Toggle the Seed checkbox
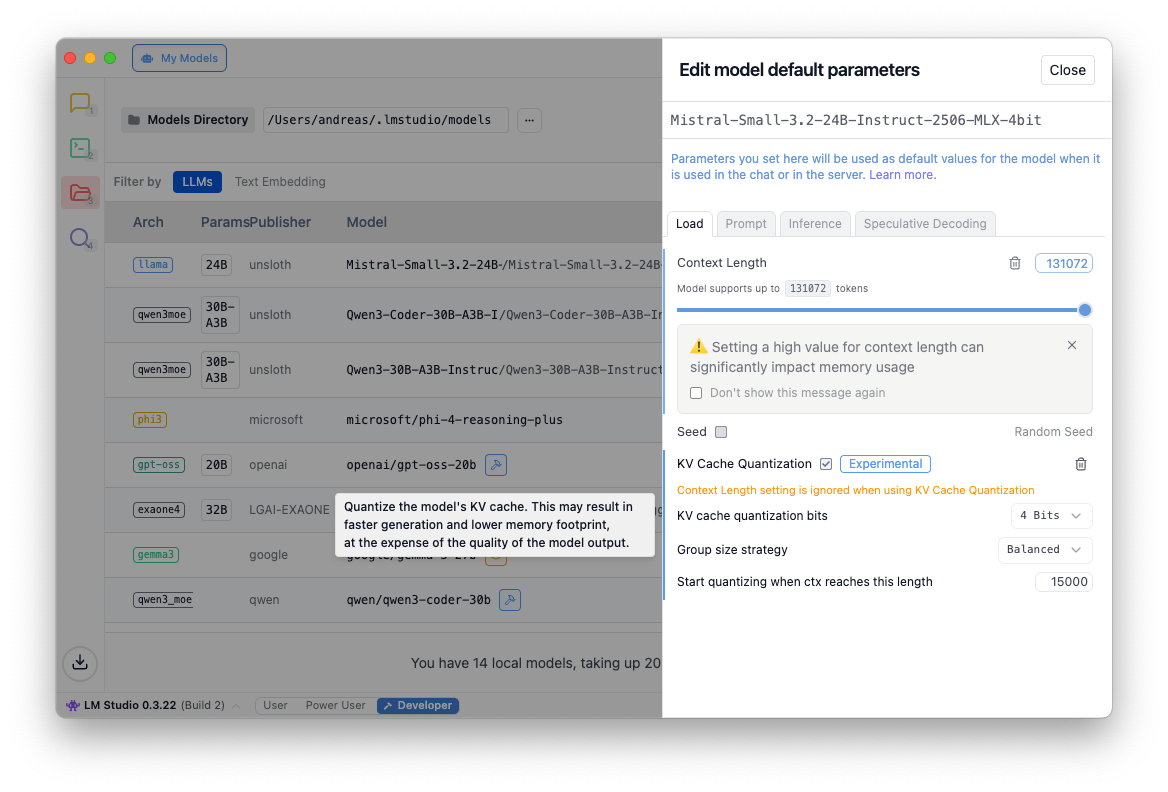The height and width of the screenshot is (792, 1168). (721, 432)
